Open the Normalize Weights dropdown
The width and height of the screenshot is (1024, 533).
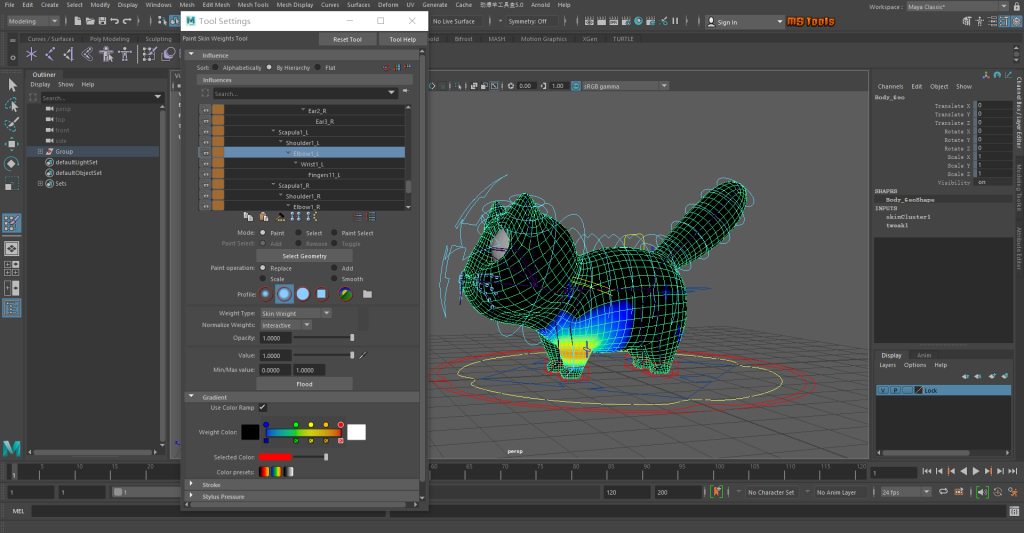(x=286, y=325)
